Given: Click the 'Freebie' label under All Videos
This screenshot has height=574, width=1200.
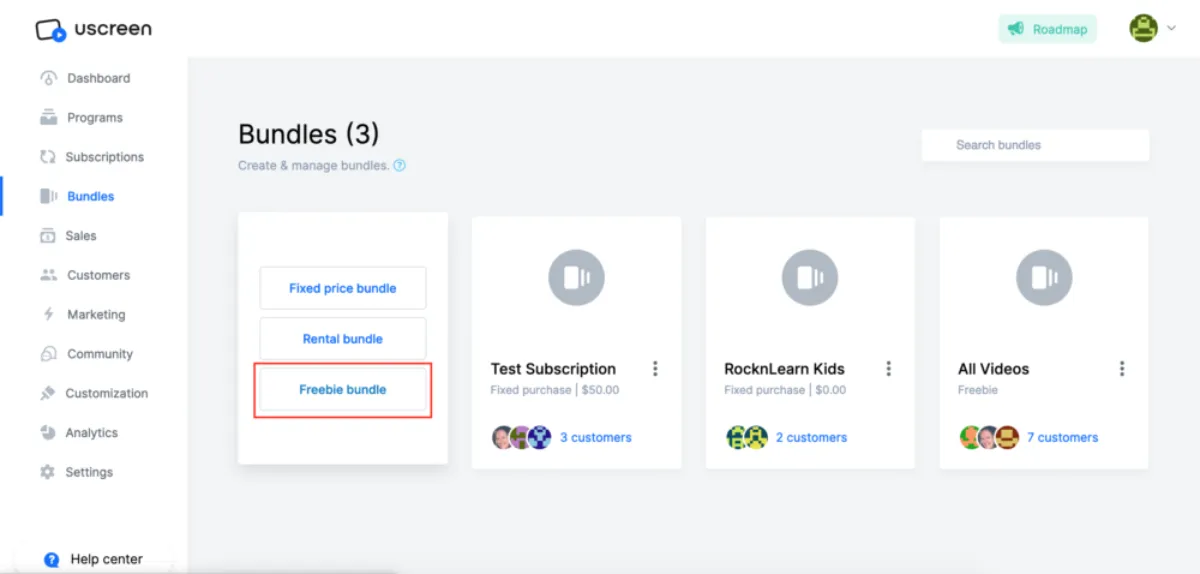Looking at the screenshot, I should [x=978, y=390].
